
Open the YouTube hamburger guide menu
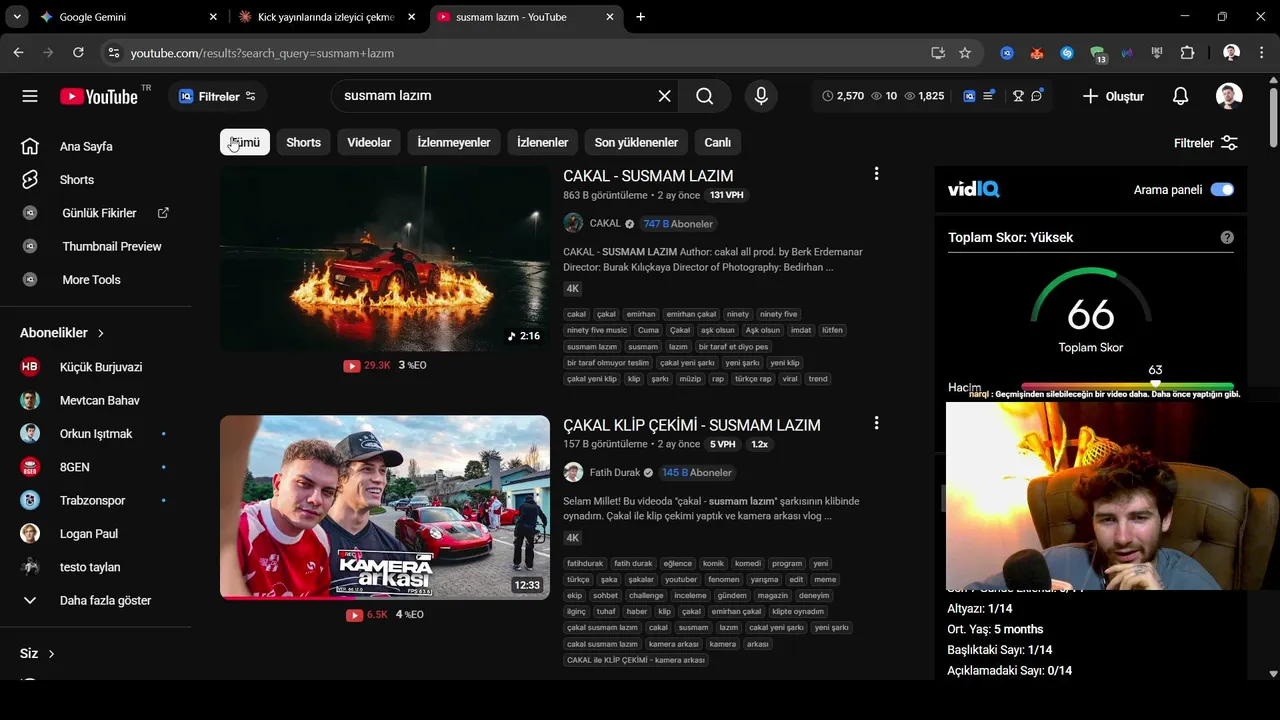(30, 96)
